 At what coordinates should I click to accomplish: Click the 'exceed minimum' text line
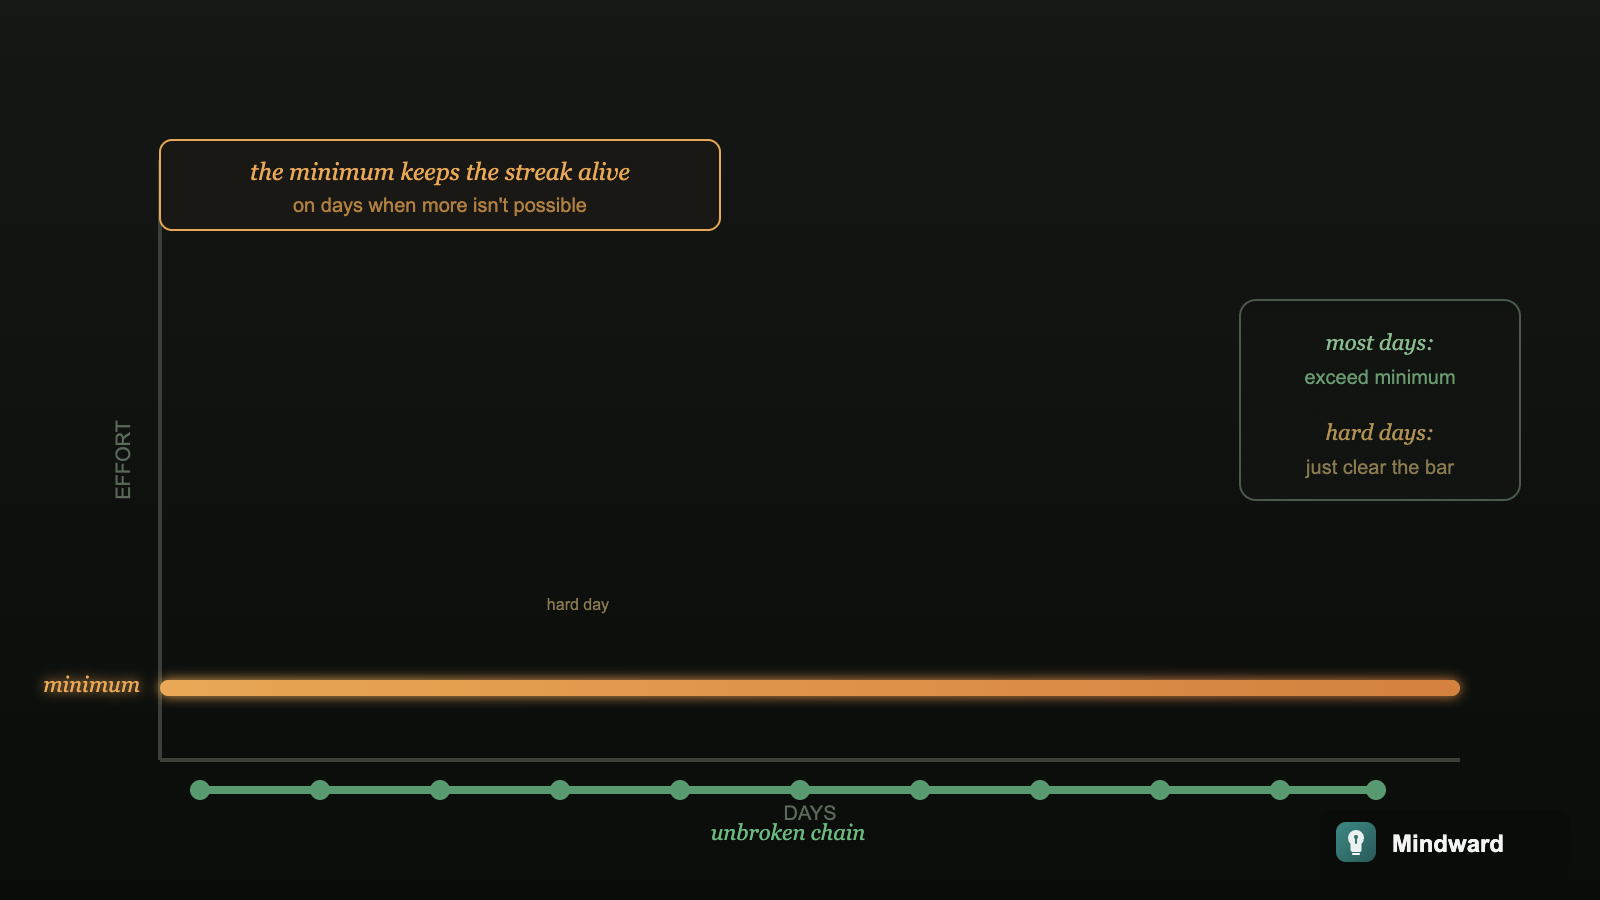pos(1380,377)
